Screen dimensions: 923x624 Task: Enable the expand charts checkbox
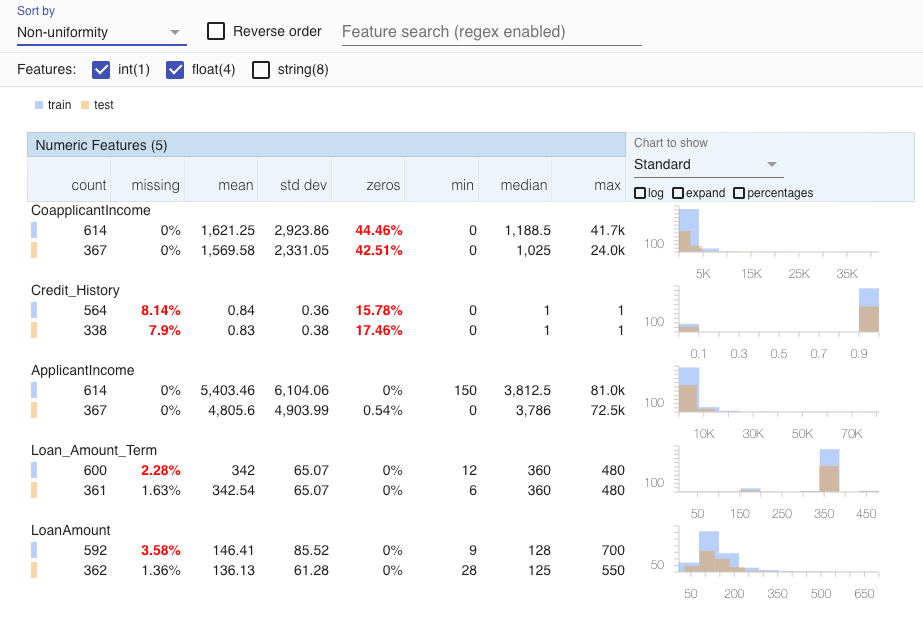point(678,193)
